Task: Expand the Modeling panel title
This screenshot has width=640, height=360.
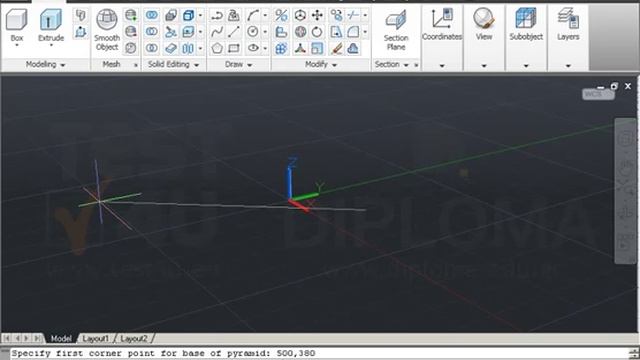Action: point(45,64)
